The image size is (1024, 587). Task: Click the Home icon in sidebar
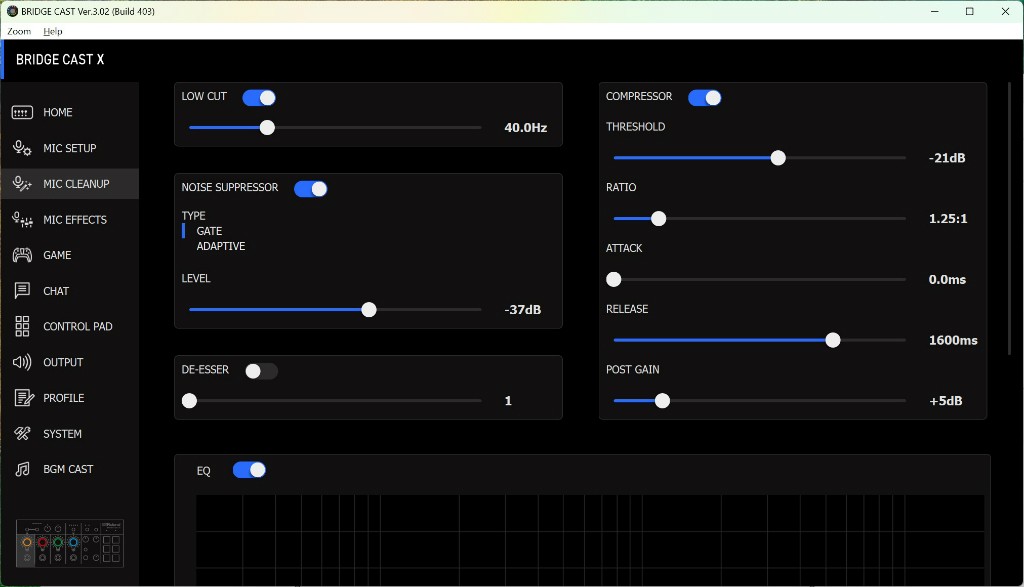(22, 113)
